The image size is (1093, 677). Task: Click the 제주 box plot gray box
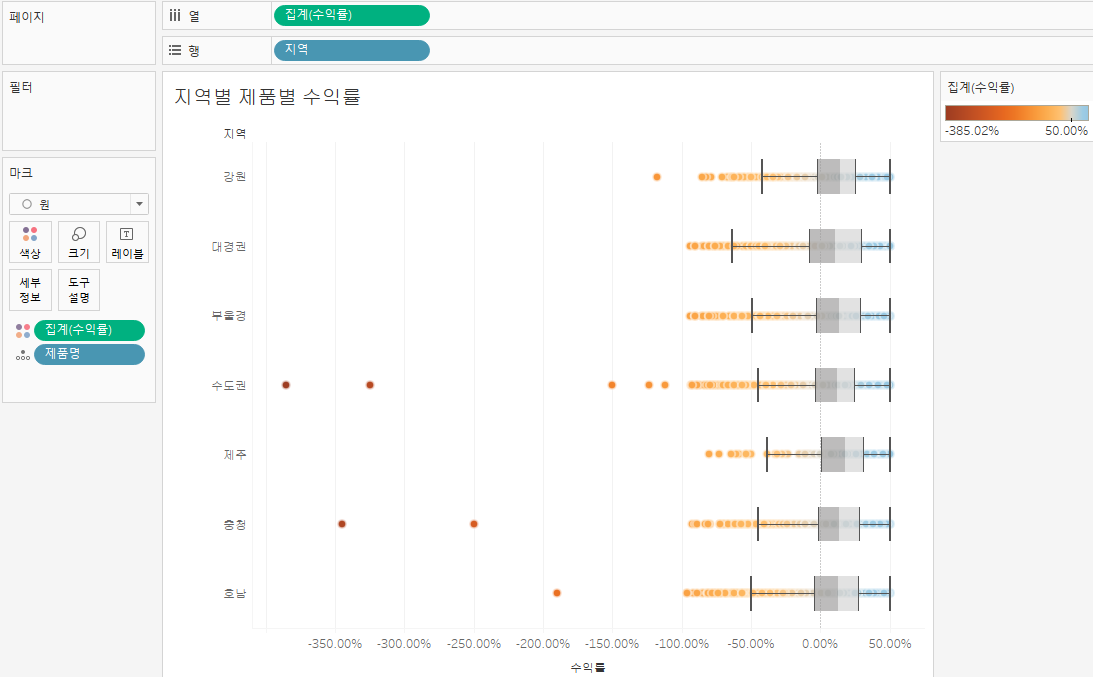click(842, 455)
